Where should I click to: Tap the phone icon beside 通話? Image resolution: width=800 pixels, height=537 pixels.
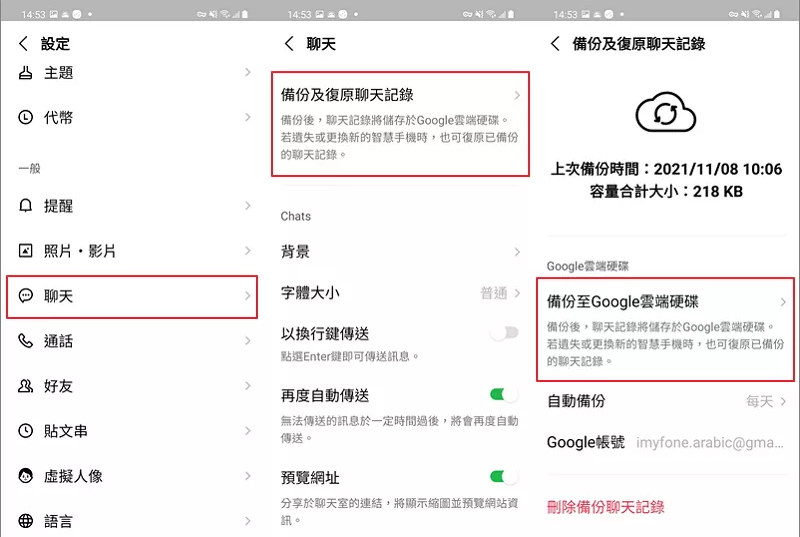26,341
